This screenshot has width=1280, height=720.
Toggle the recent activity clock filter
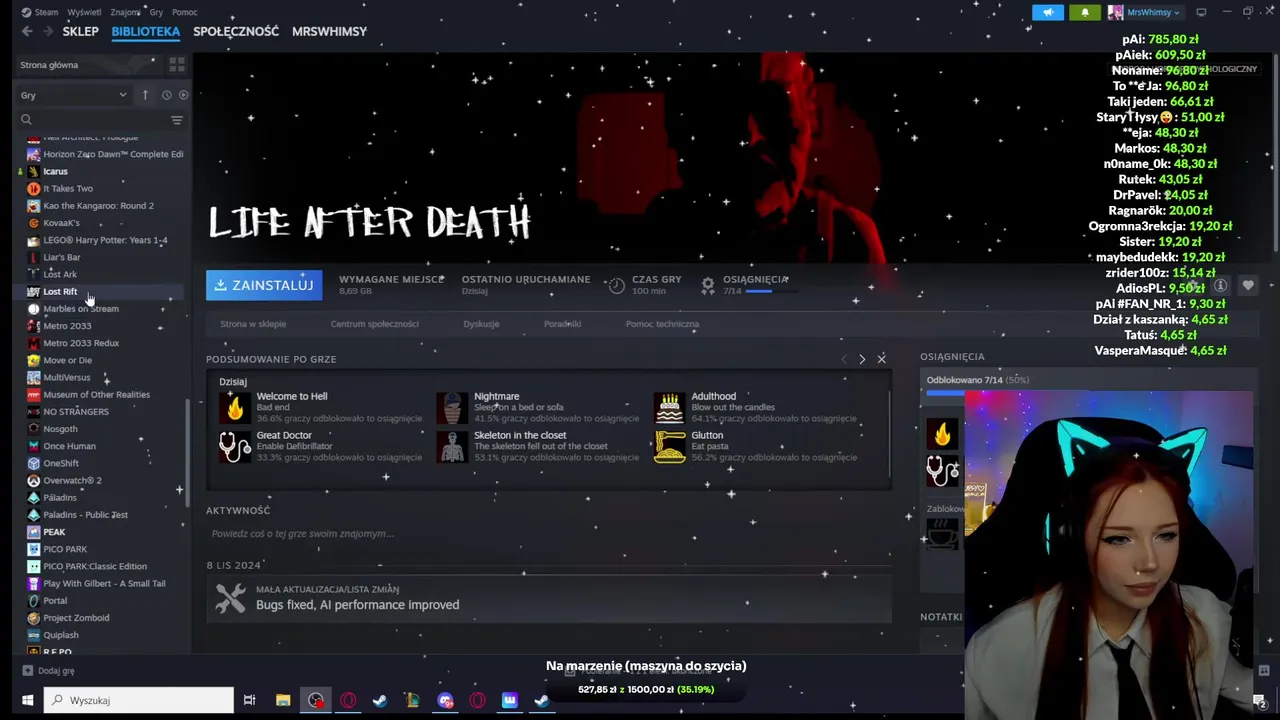(x=166, y=95)
